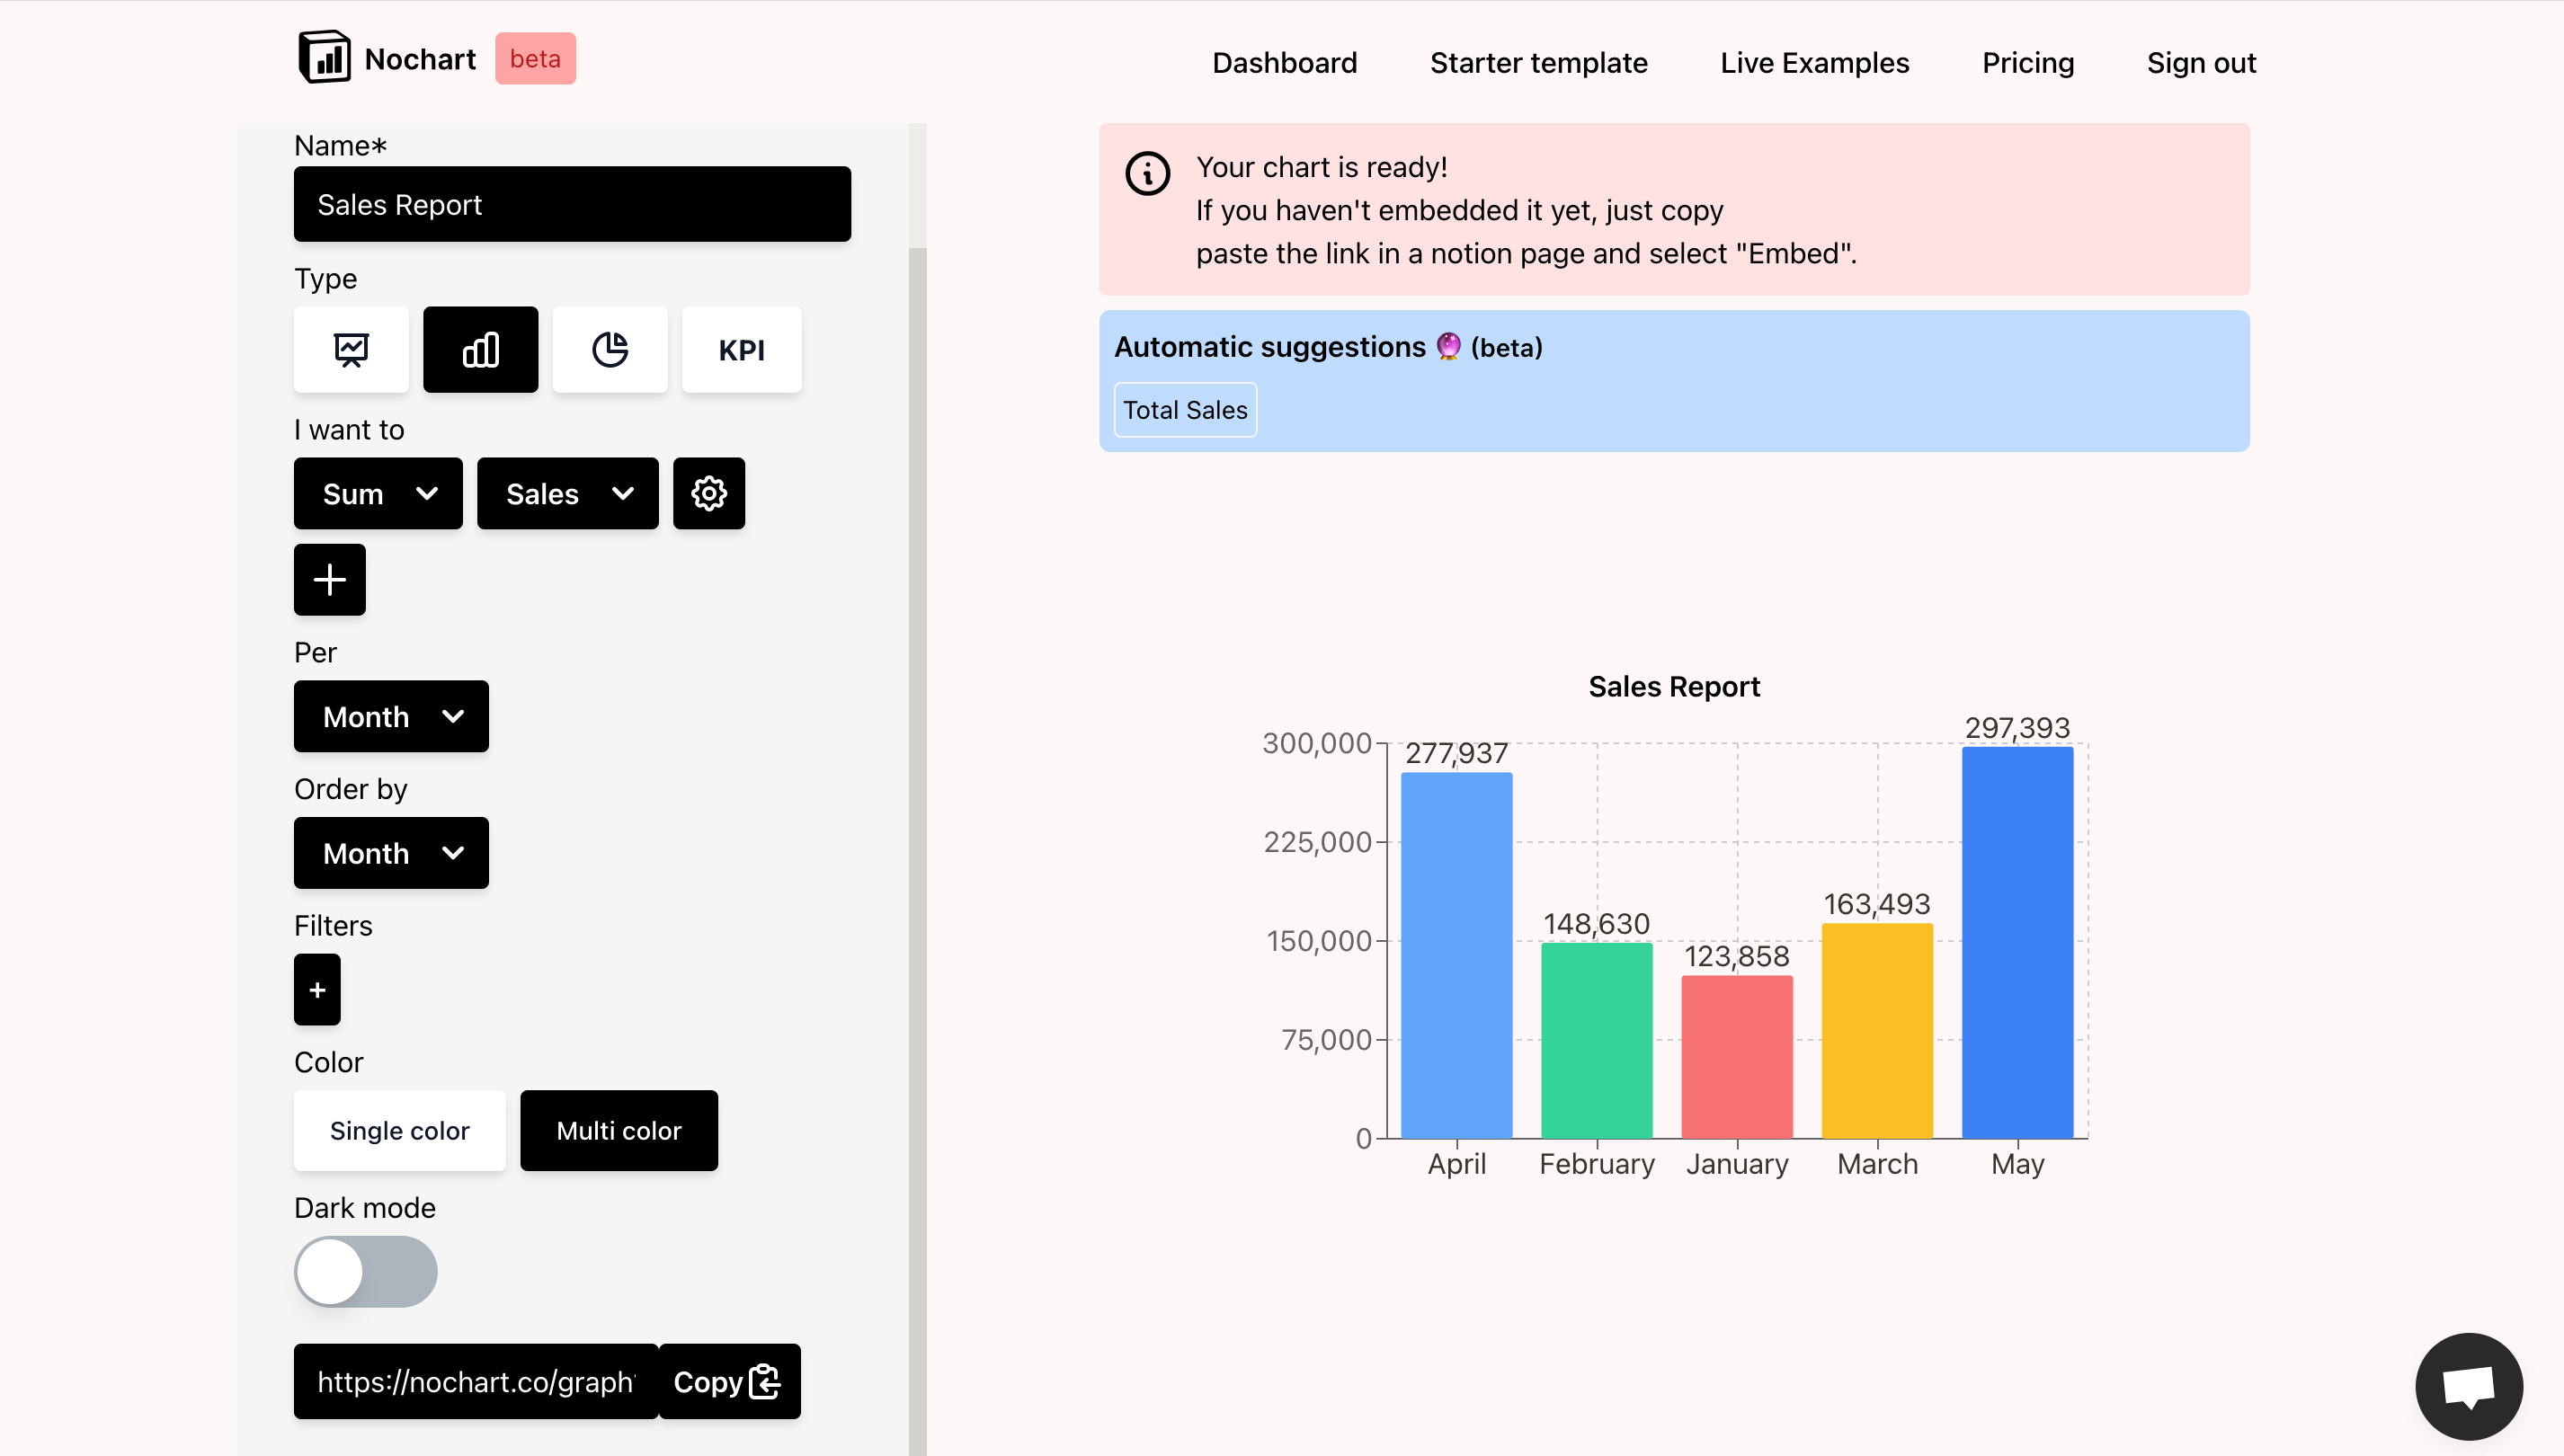
Task: Open the Dashboard menu item
Action: pyautogui.click(x=1284, y=62)
